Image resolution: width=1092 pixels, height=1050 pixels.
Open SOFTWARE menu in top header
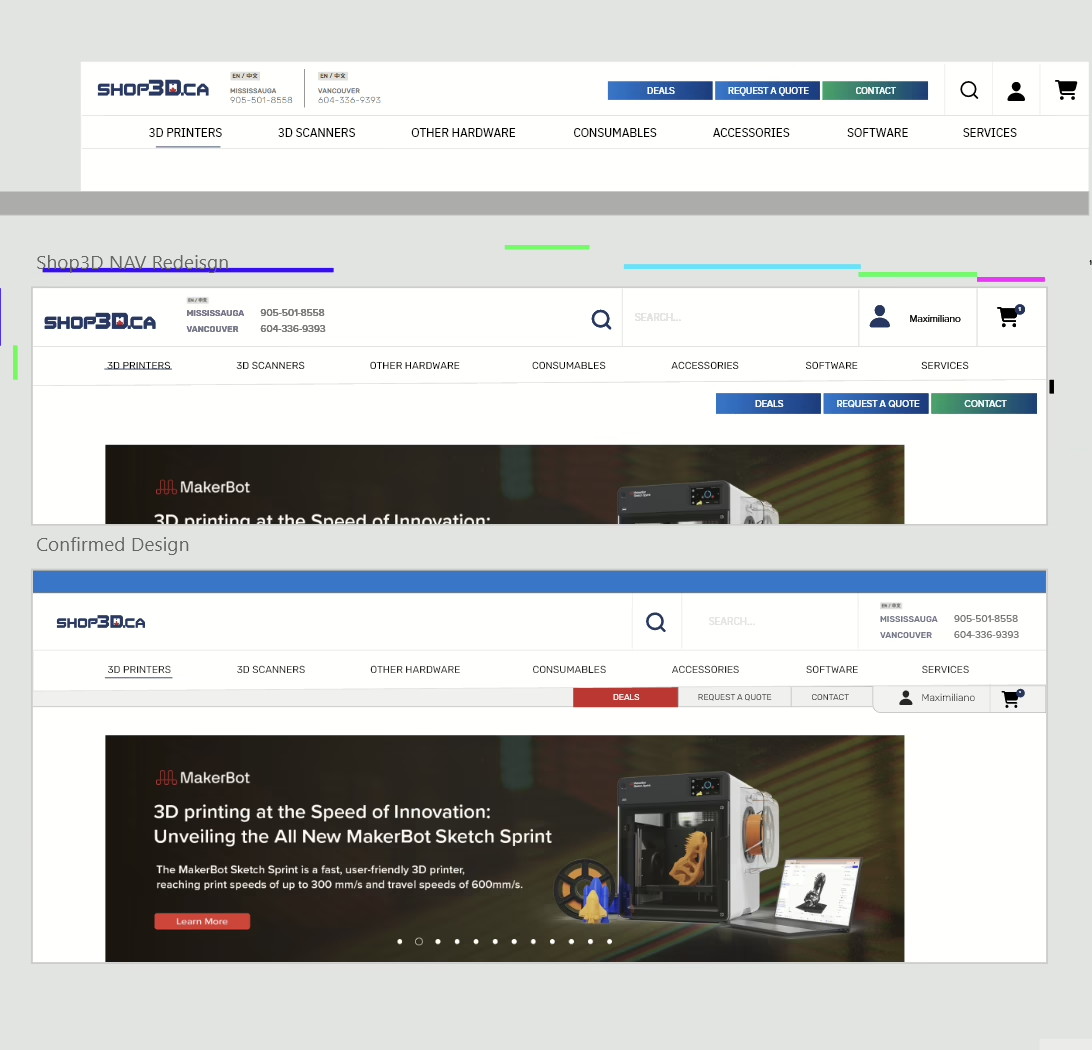click(877, 132)
